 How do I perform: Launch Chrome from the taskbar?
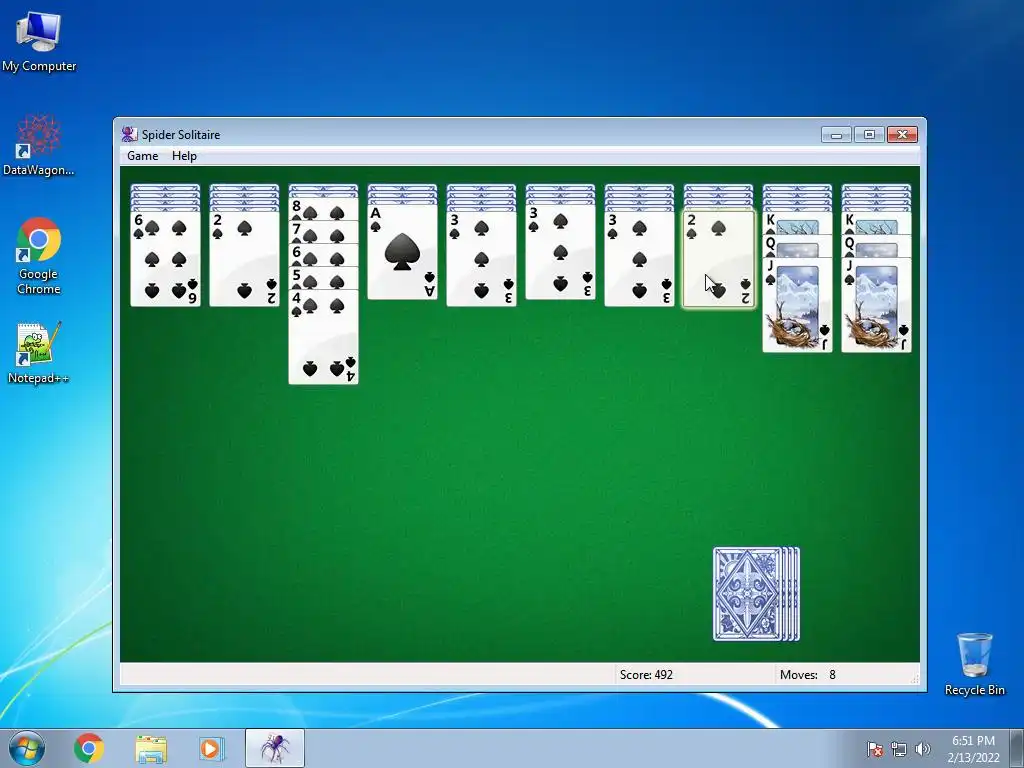click(x=89, y=748)
